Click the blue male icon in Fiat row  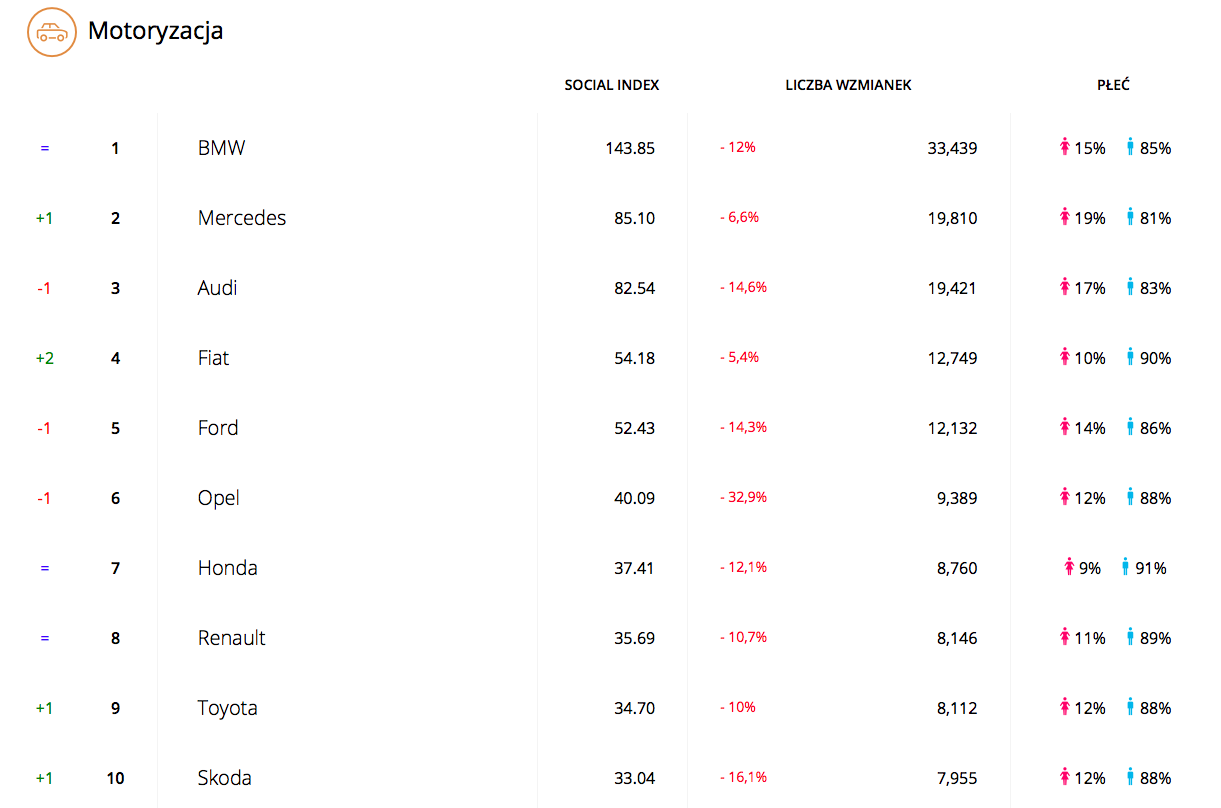point(1131,358)
